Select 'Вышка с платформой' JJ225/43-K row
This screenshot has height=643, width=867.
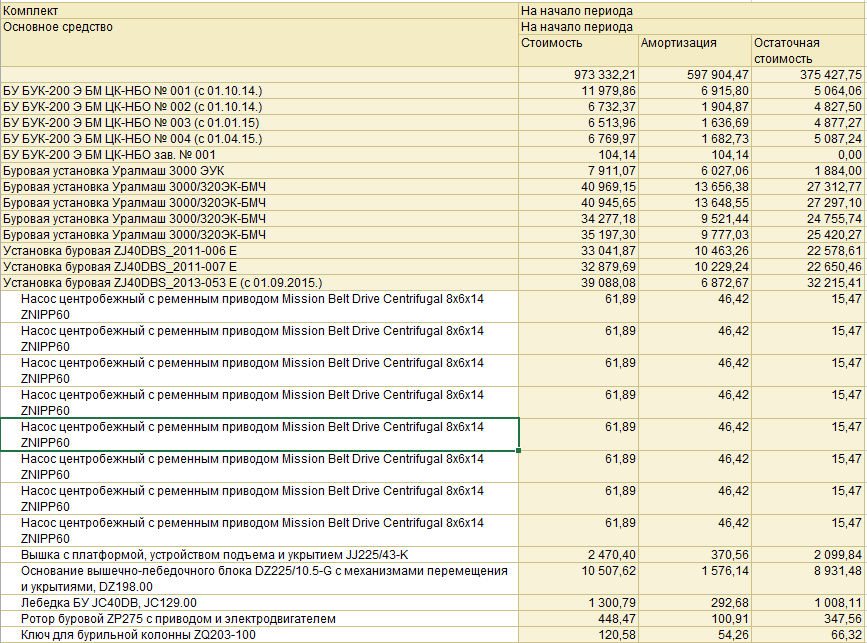pos(259,555)
